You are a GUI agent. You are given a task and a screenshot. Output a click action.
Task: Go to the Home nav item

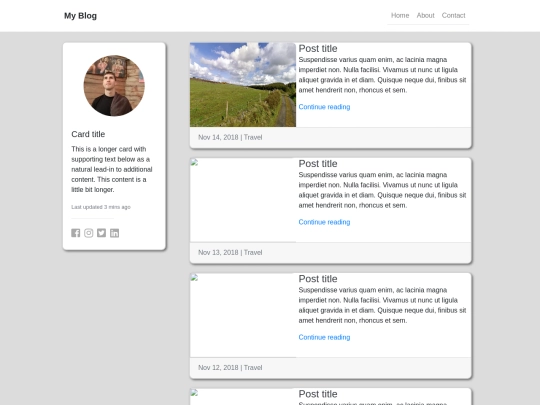coord(400,15)
